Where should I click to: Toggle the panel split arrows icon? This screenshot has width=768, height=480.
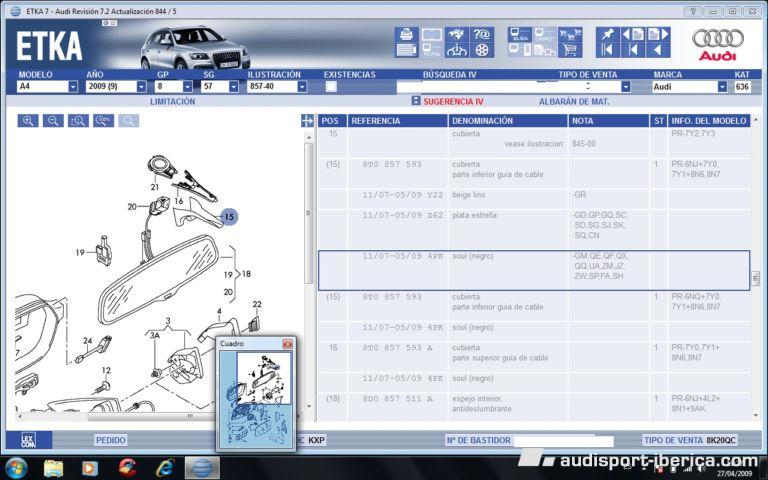coord(307,121)
